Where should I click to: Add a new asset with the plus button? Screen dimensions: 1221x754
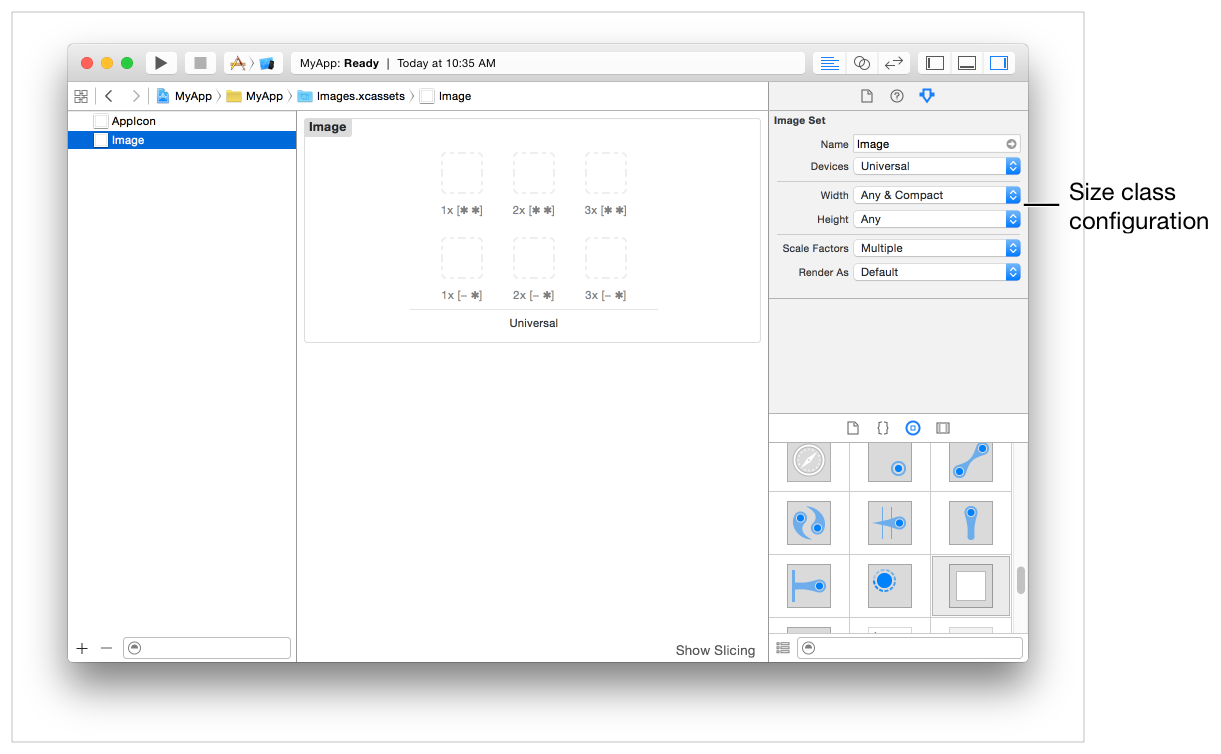(x=82, y=648)
